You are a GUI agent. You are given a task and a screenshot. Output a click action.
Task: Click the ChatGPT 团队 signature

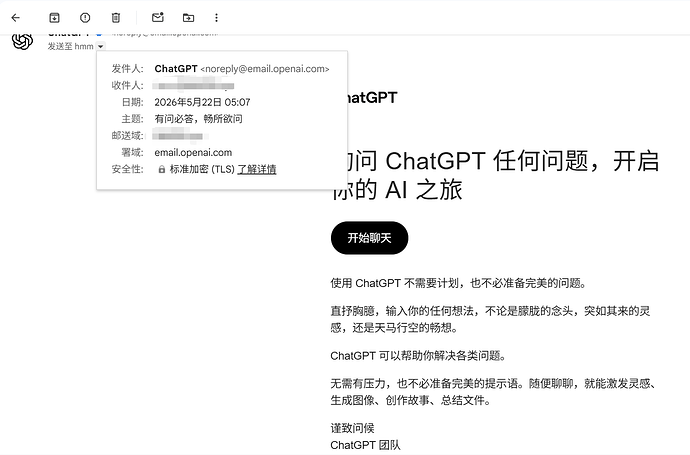click(x=366, y=445)
